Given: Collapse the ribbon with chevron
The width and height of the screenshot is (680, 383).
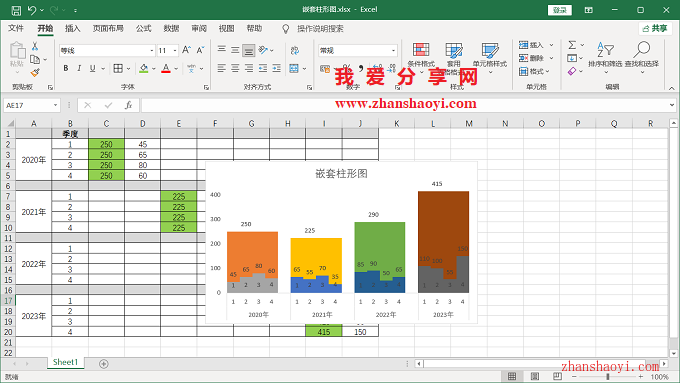Looking at the screenshot, I should click(x=672, y=88).
